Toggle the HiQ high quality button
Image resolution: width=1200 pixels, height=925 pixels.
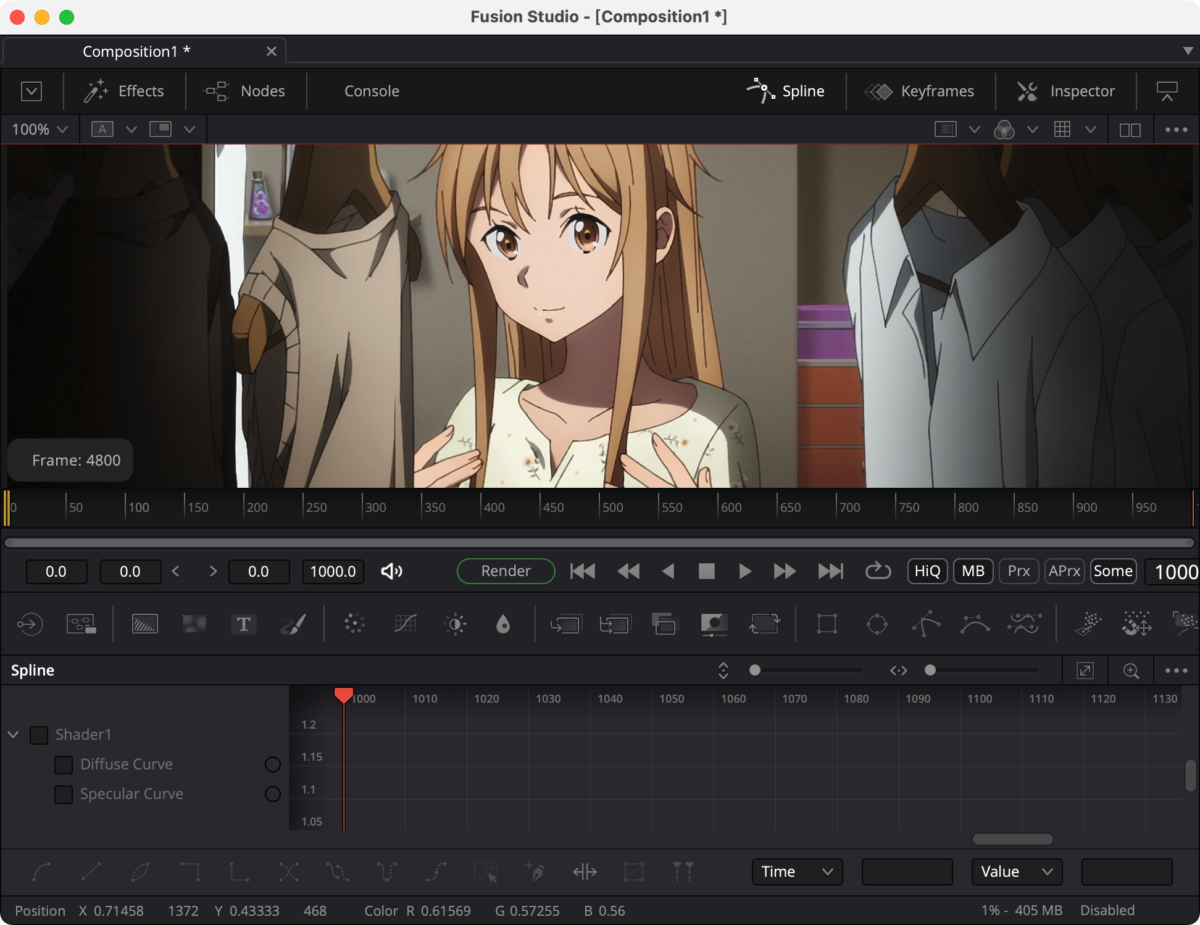point(927,571)
